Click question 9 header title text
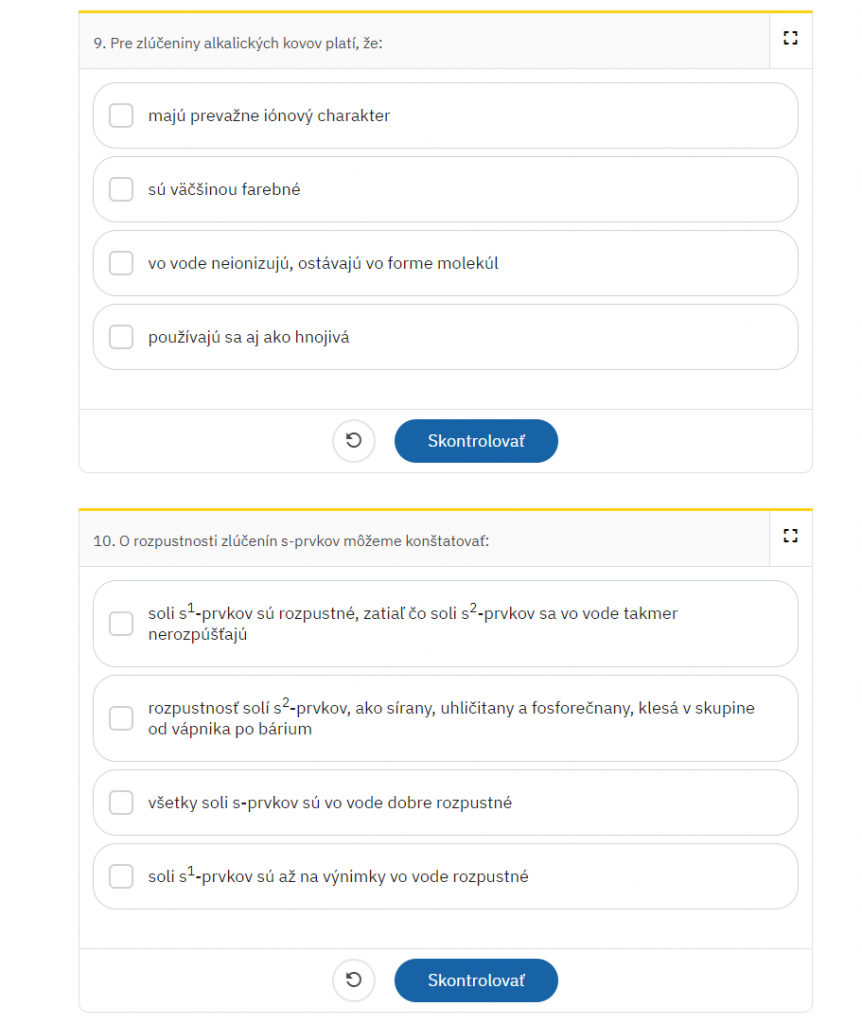Viewport: 862px width, 1024px height. pos(238,43)
